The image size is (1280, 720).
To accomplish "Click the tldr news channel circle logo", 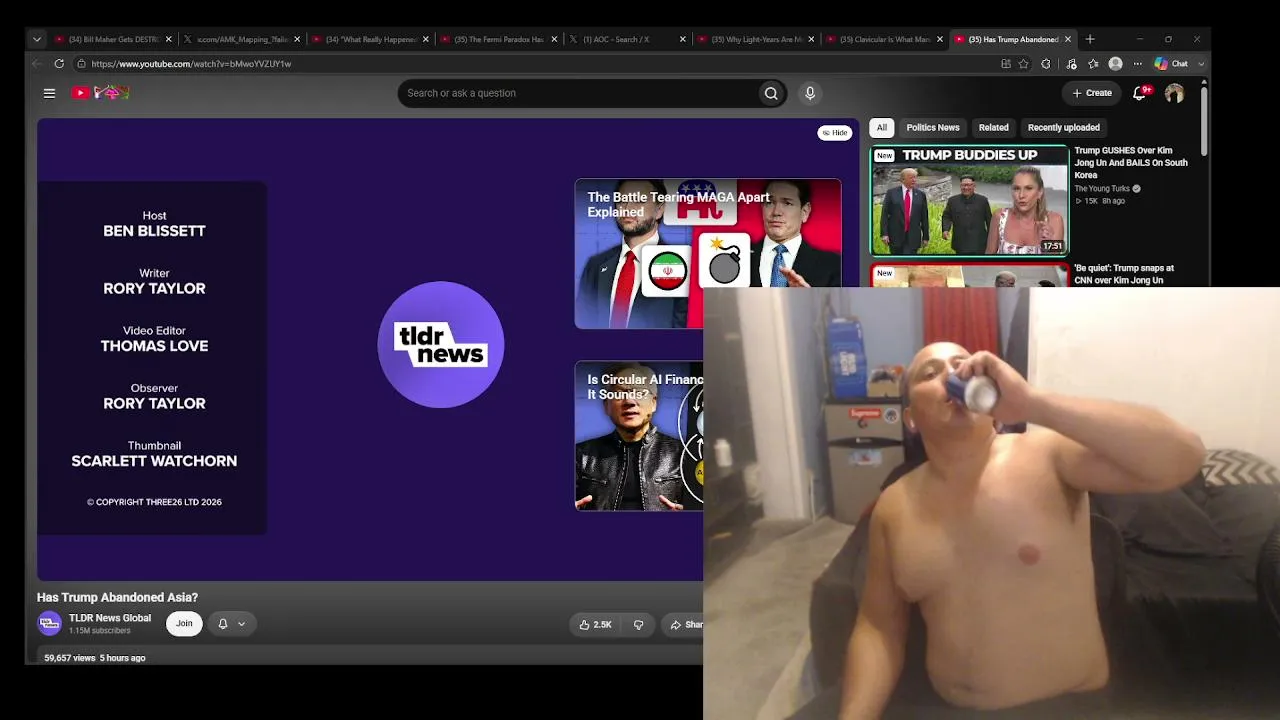I will coord(441,345).
